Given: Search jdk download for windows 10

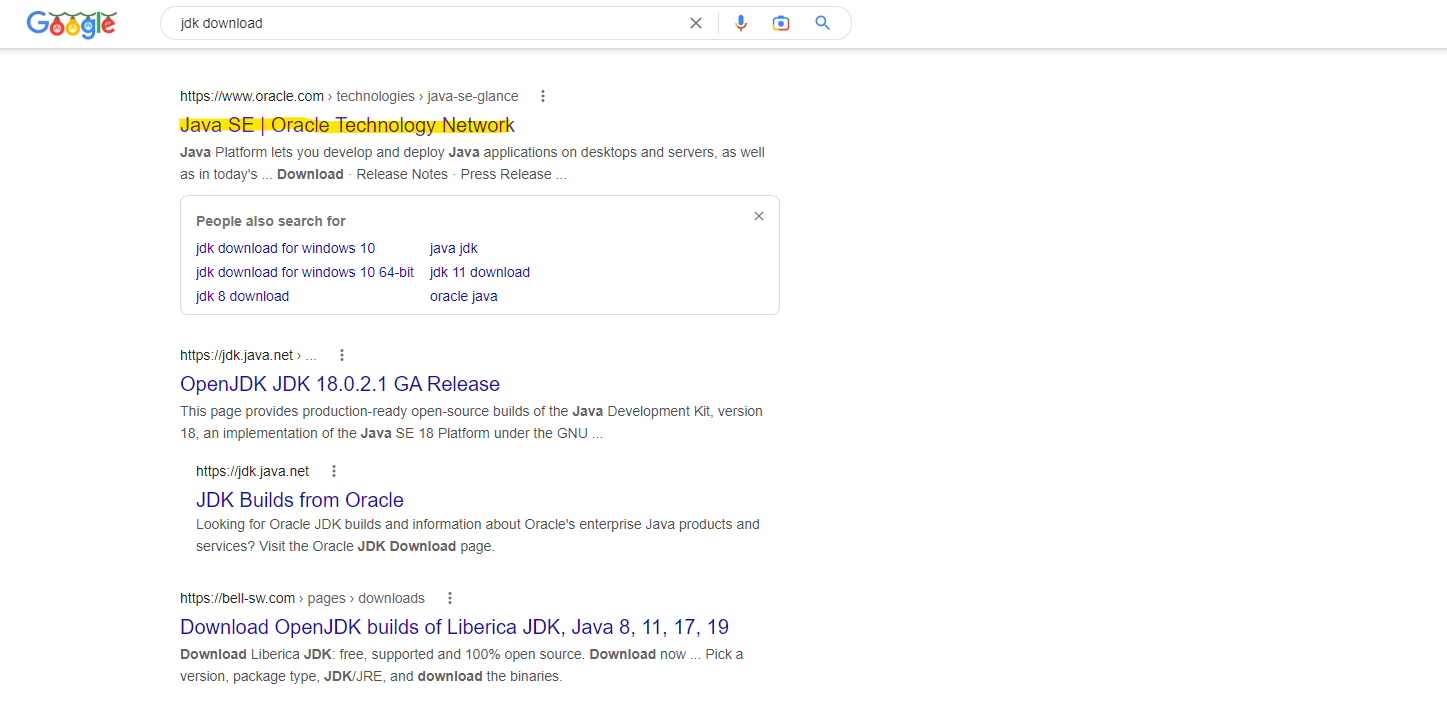Looking at the screenshot, I should coord(285,248).
